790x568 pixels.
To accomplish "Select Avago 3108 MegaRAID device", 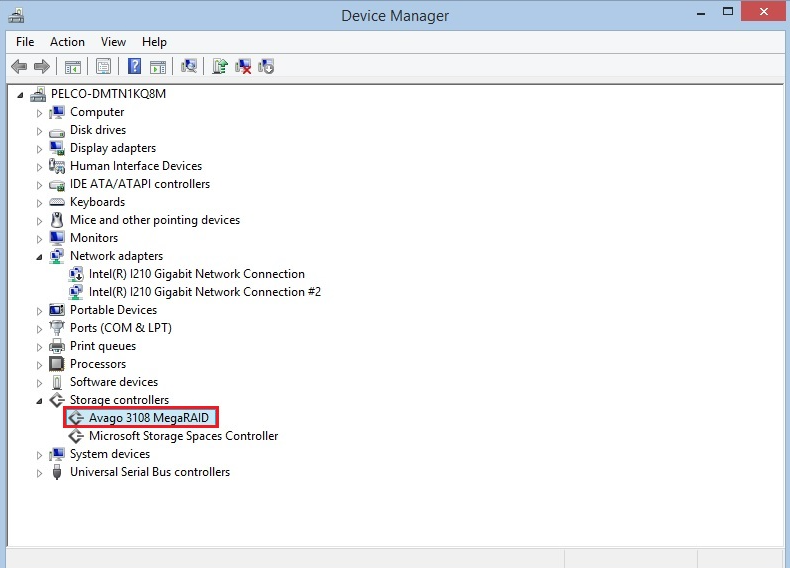I will coord(150,418).
